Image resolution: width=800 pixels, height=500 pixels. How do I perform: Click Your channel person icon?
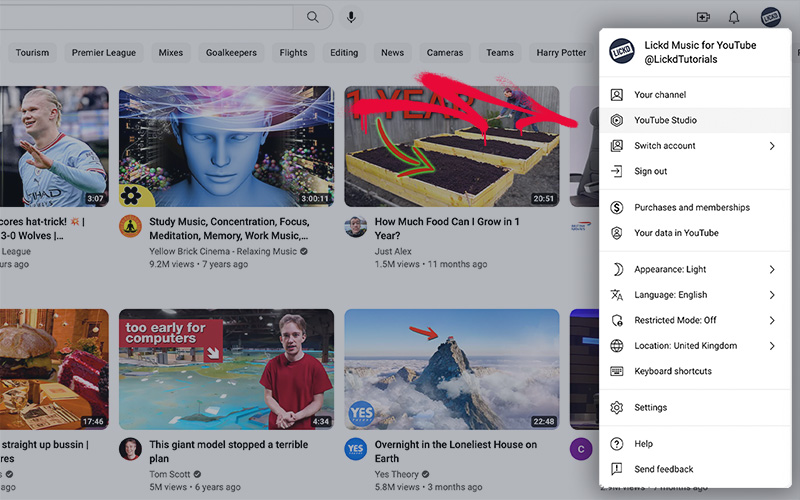[x=616, y=95]
